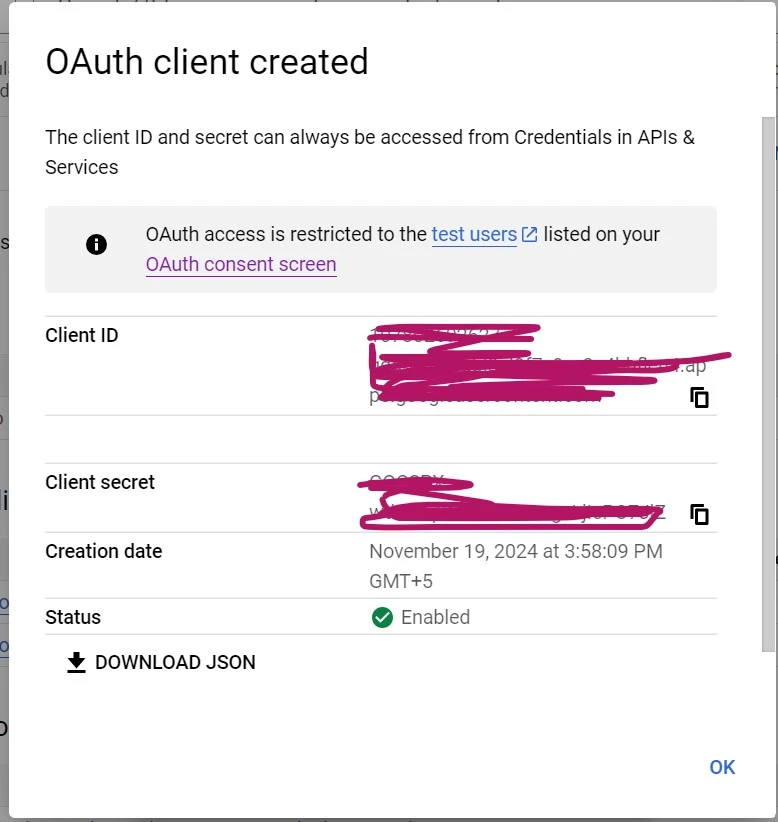Select the redacted Client secret value

(x=517, y=500)
